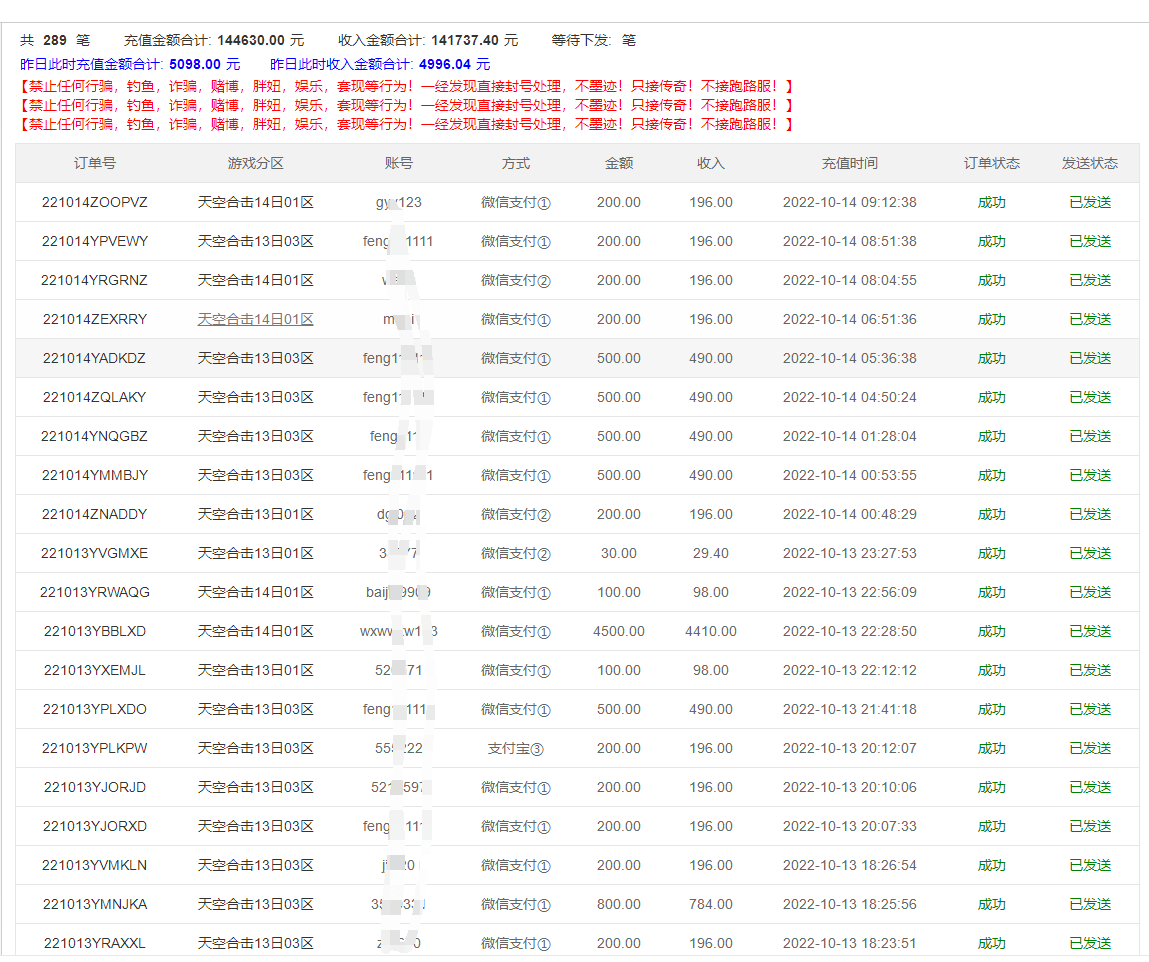Select order number 221013YVGMXE
The height and width of the screenshot is (962, 1149).
tap(94, 553)
